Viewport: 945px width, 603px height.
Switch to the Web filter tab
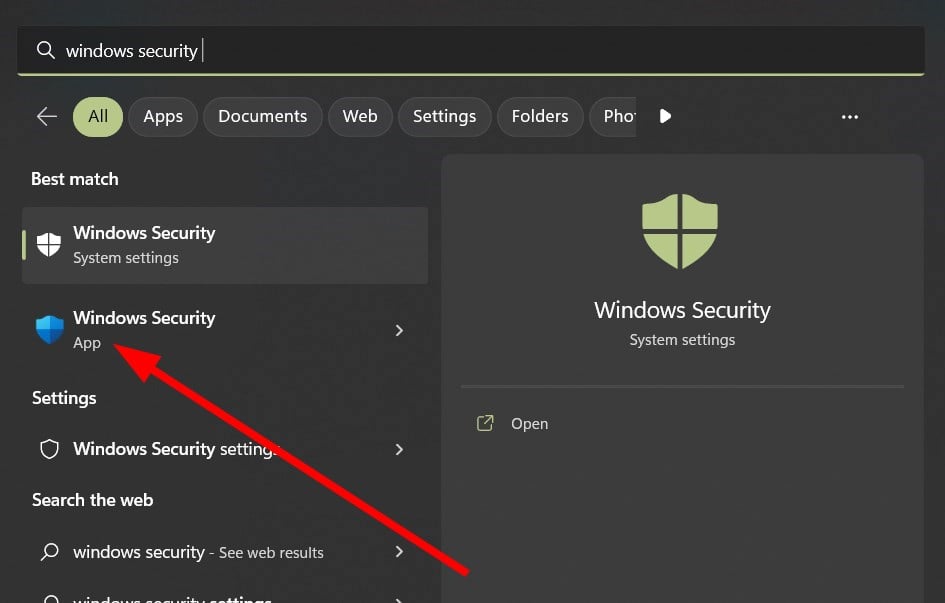[x=360, y=116]
